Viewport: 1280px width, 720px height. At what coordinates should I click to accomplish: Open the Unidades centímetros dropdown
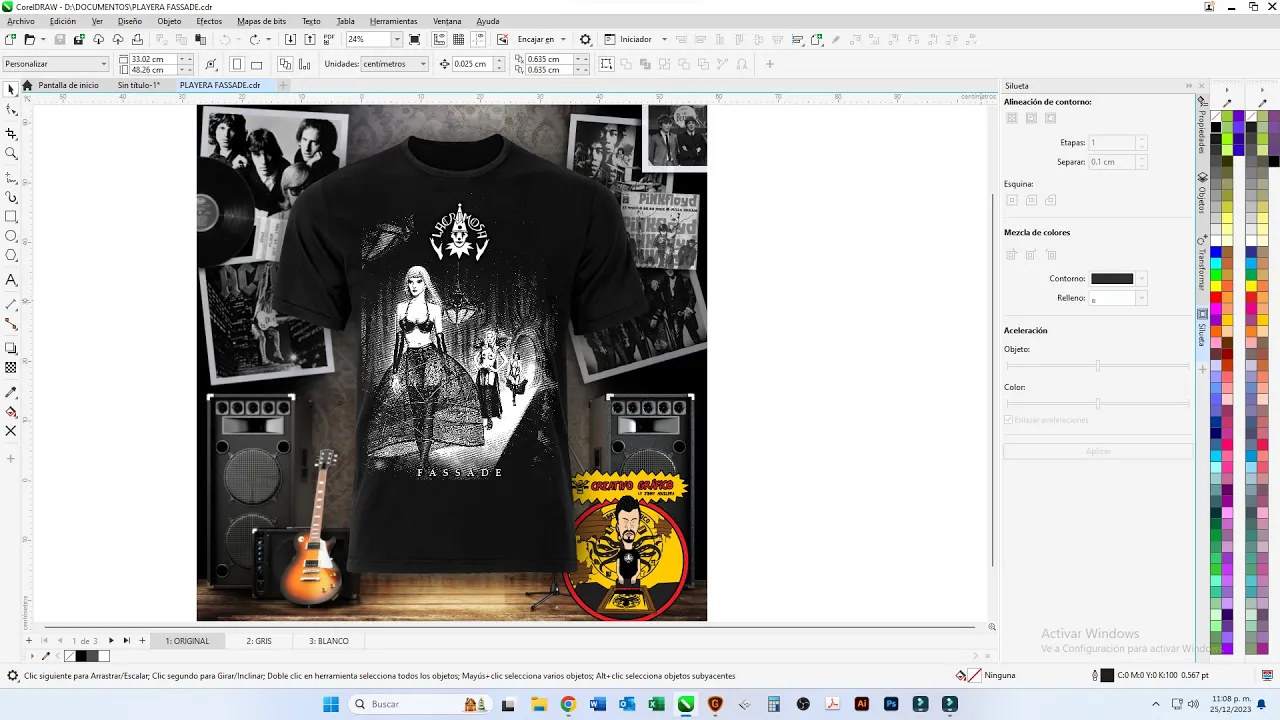(423, 64)
